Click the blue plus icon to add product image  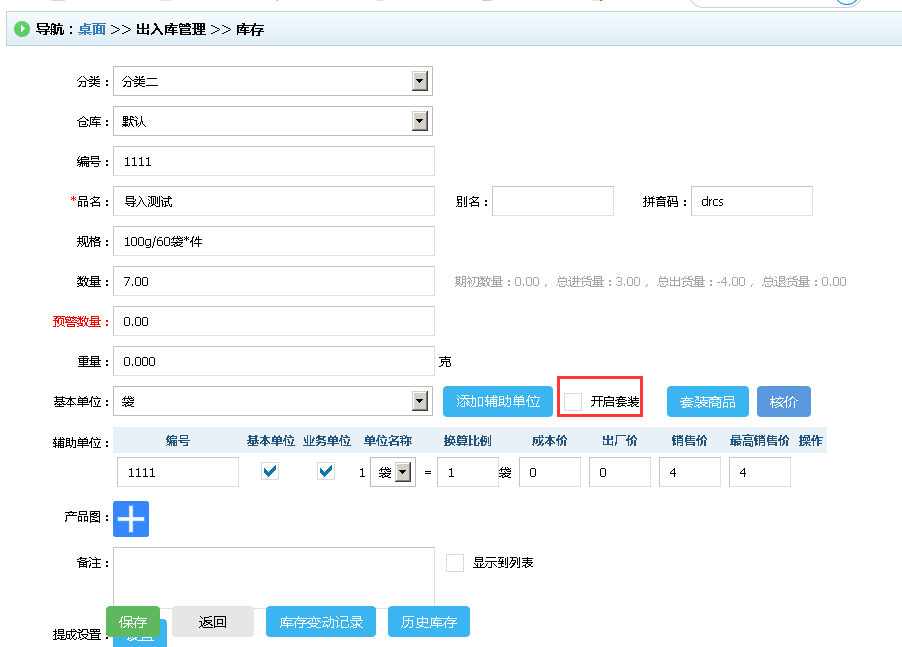[x=131, y=519]
